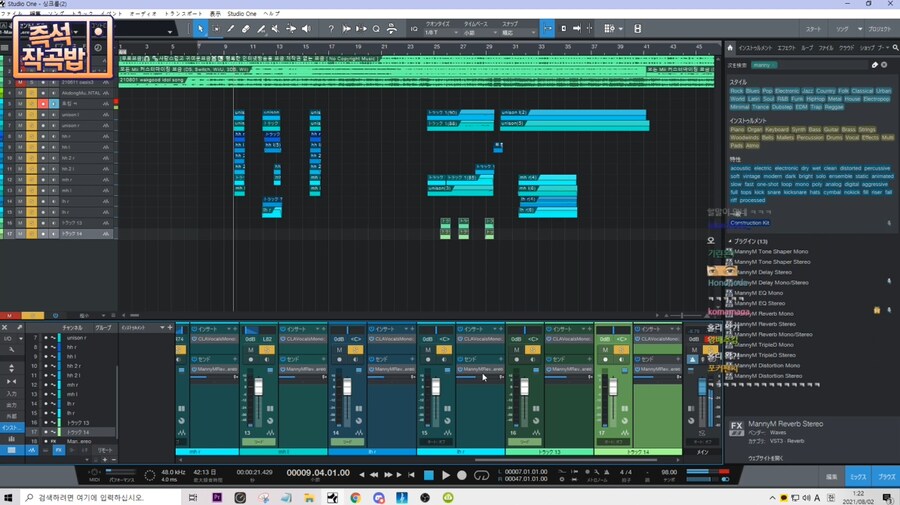Viewport: 900px width, 505px height.
Task: Select MannyM EQ Mono plugin
Action: (x=758, y=293)
